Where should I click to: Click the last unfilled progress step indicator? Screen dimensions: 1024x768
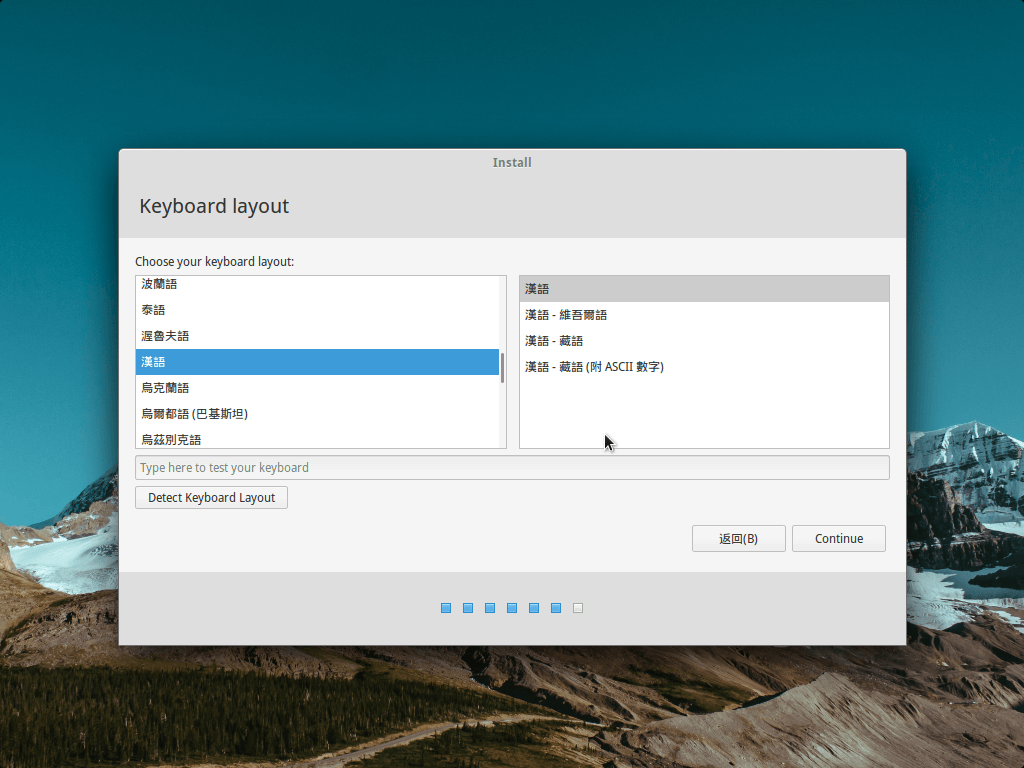tap(578, 608)
